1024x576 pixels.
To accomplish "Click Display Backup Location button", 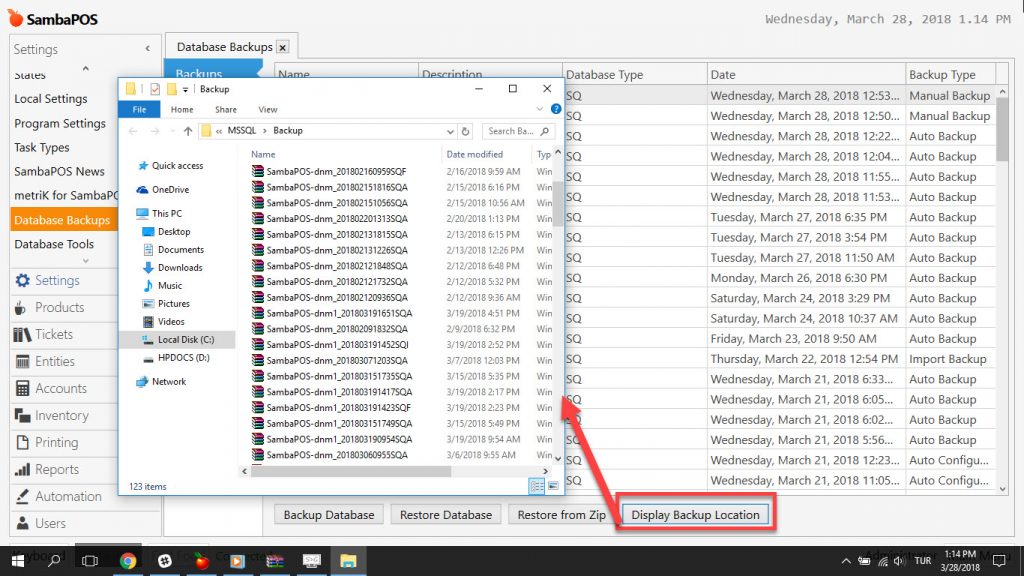I will (x=695, y=515).
